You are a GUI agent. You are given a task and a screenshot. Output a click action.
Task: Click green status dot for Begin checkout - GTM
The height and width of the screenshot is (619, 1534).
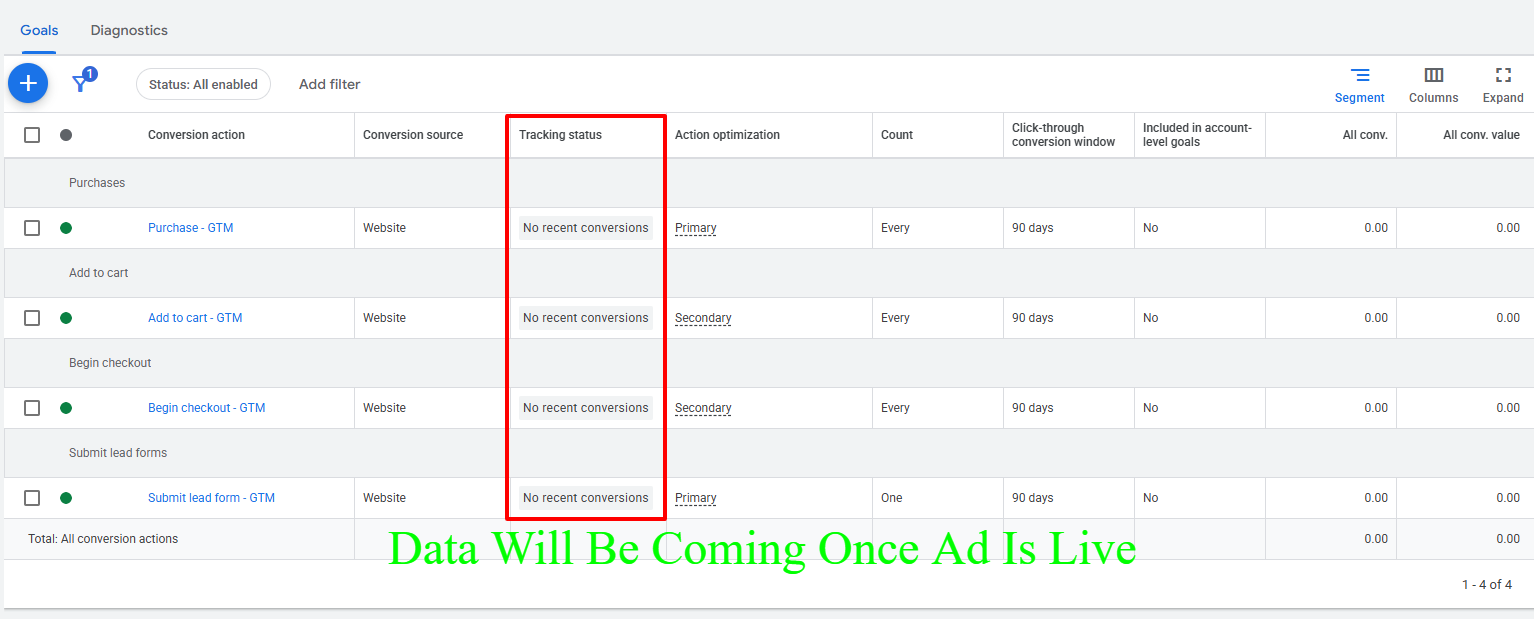(x=66, y=408)
